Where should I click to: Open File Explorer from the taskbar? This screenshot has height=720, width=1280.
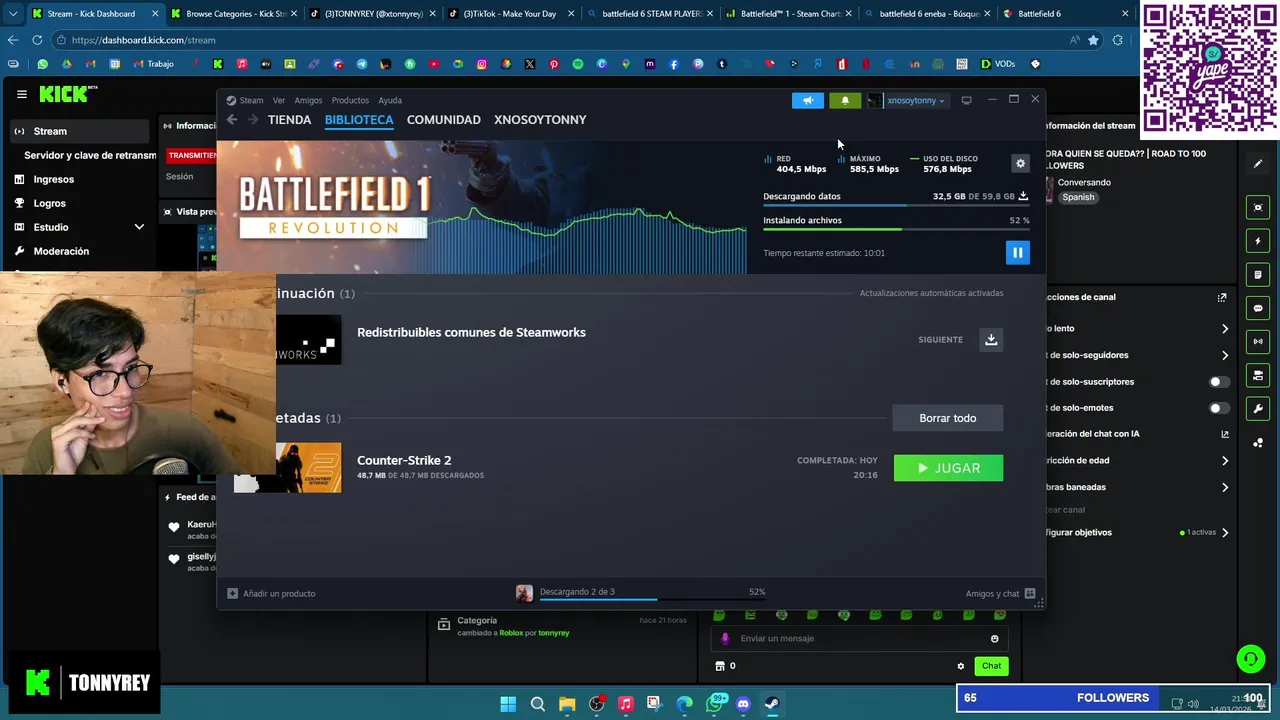coord(567,704)
